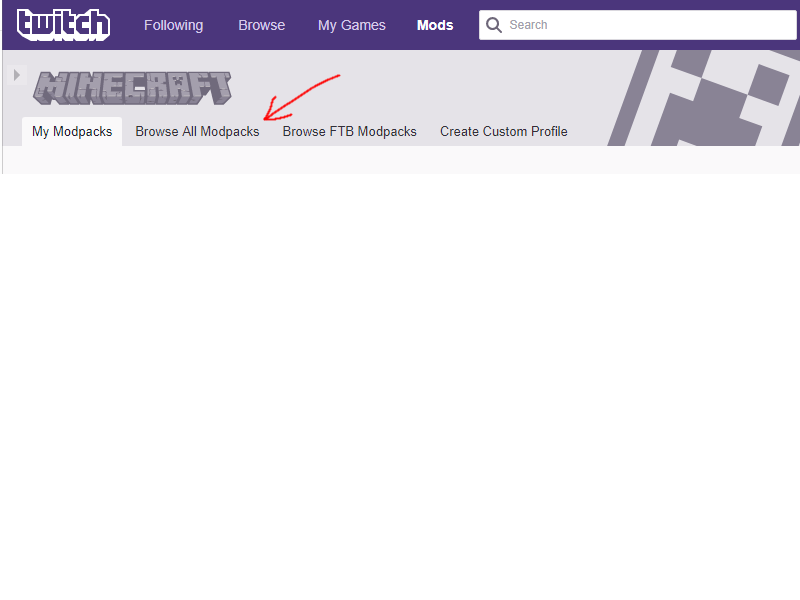The image size is (800, 600).
Task: Open the Browse menu in top bar
Action: pyautogui.click(x=262, y=25)
